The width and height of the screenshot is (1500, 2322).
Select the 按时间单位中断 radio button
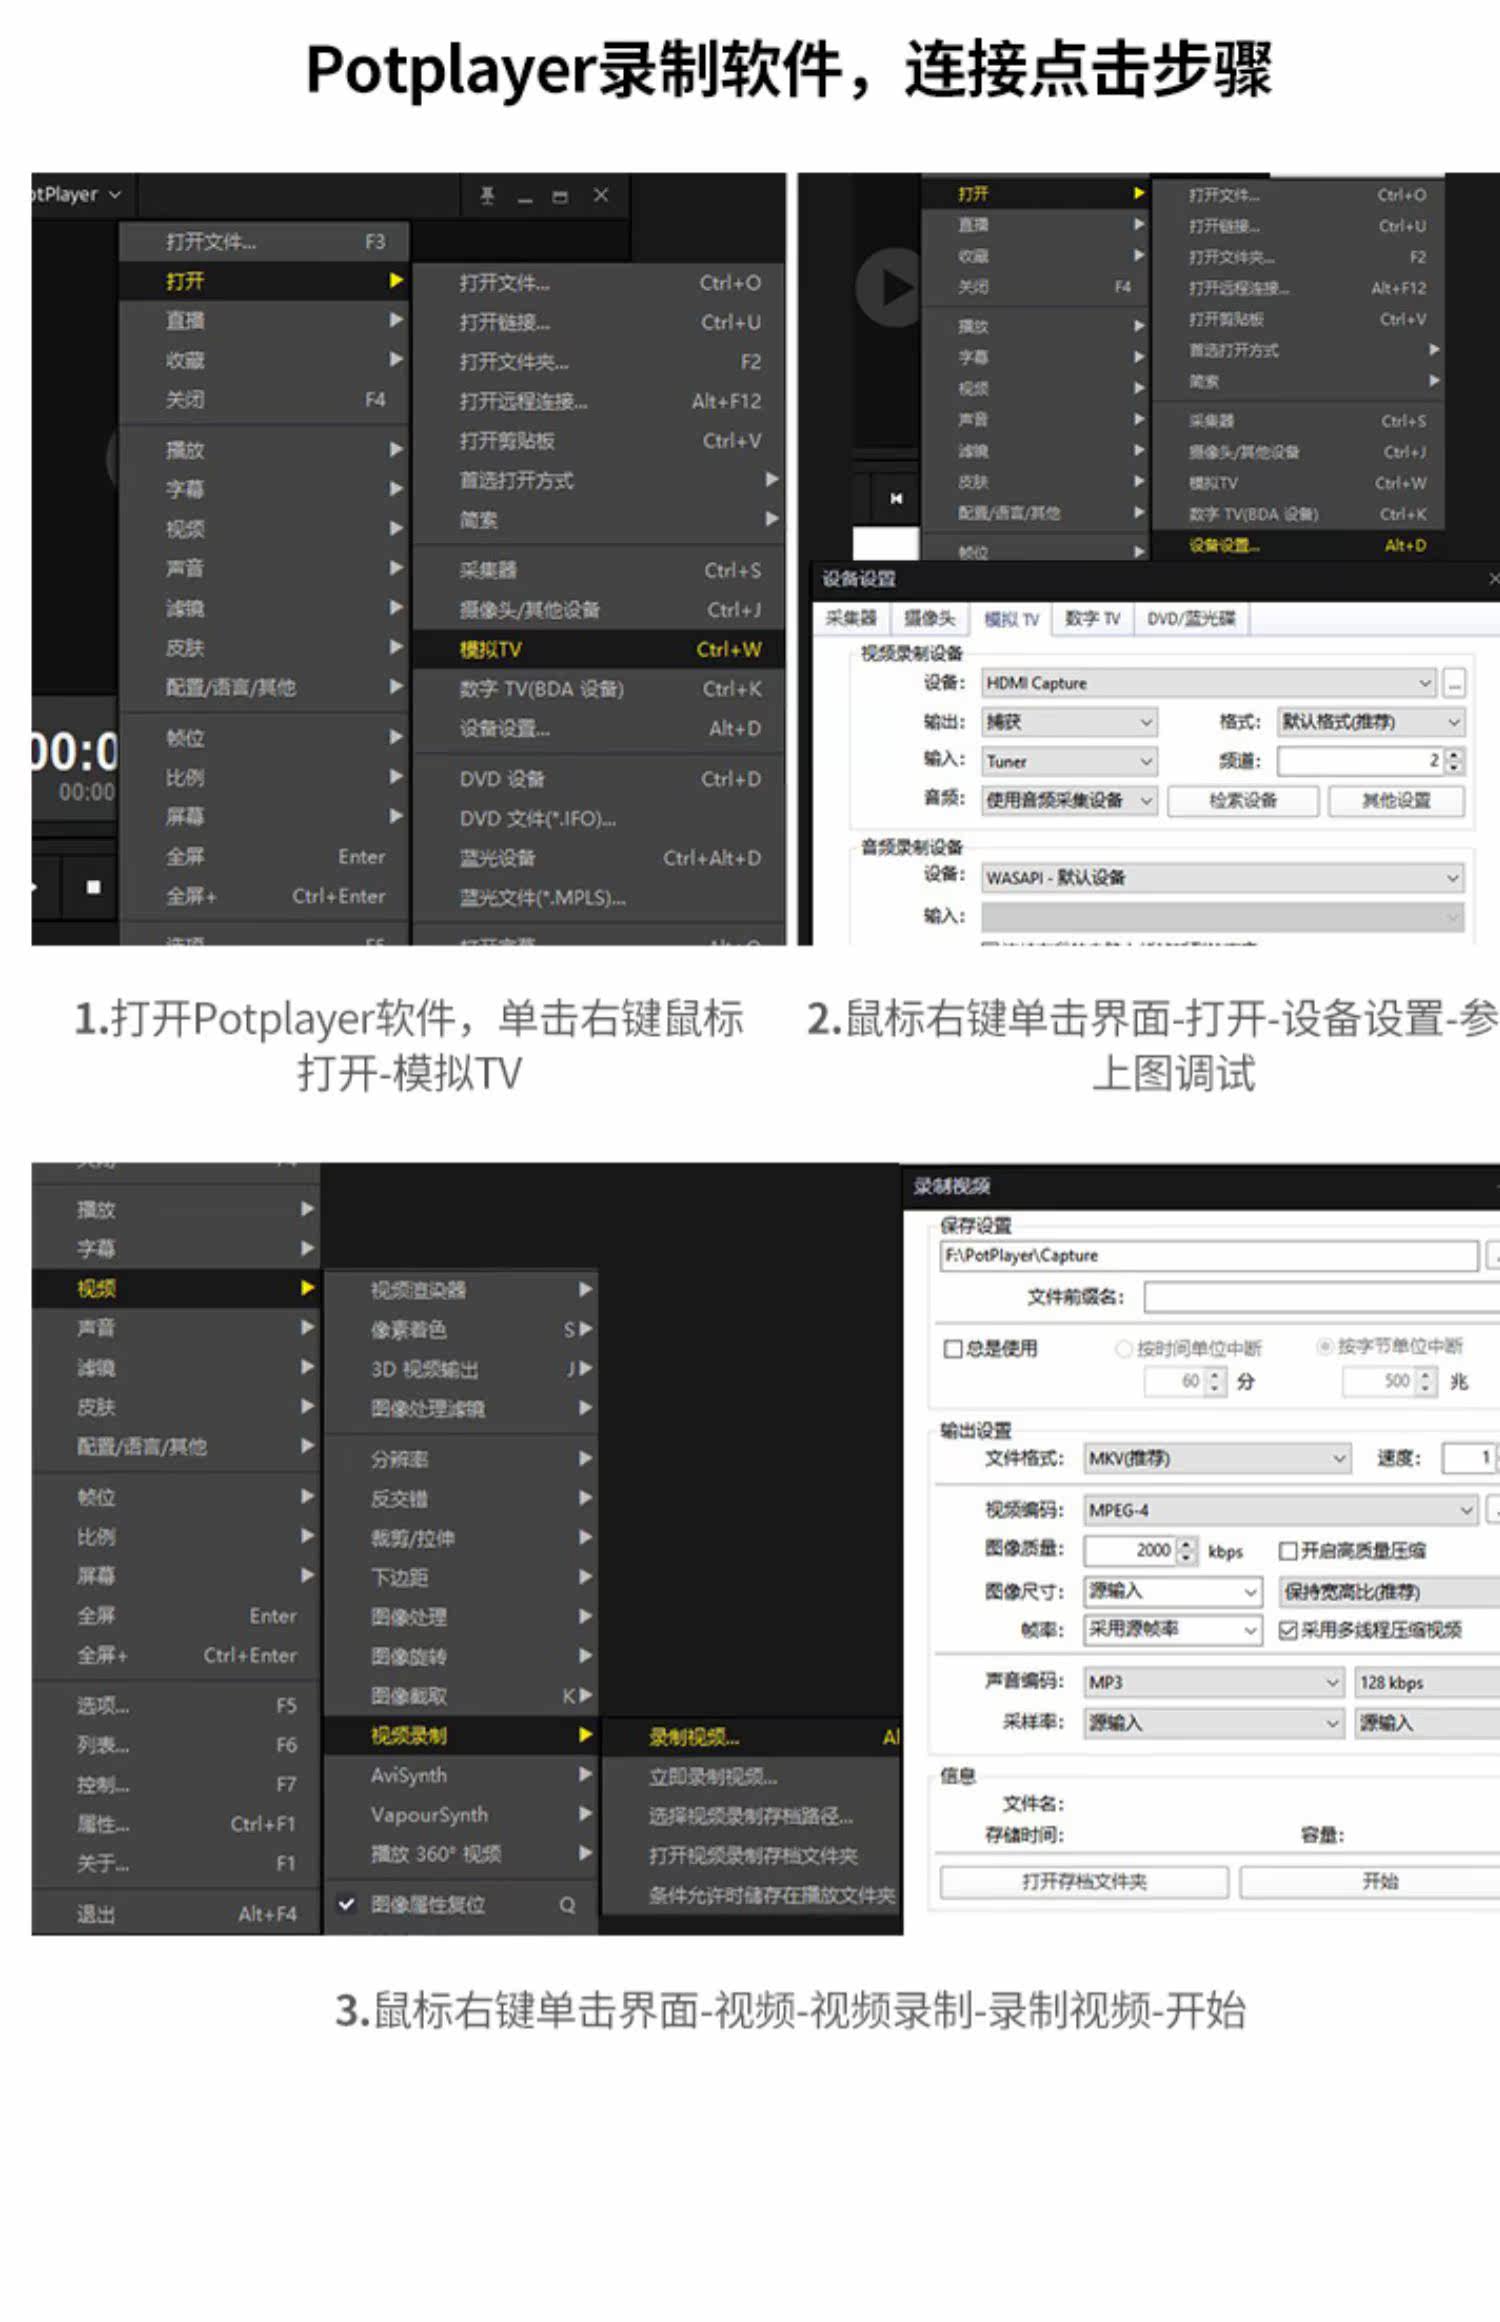1123,1349
